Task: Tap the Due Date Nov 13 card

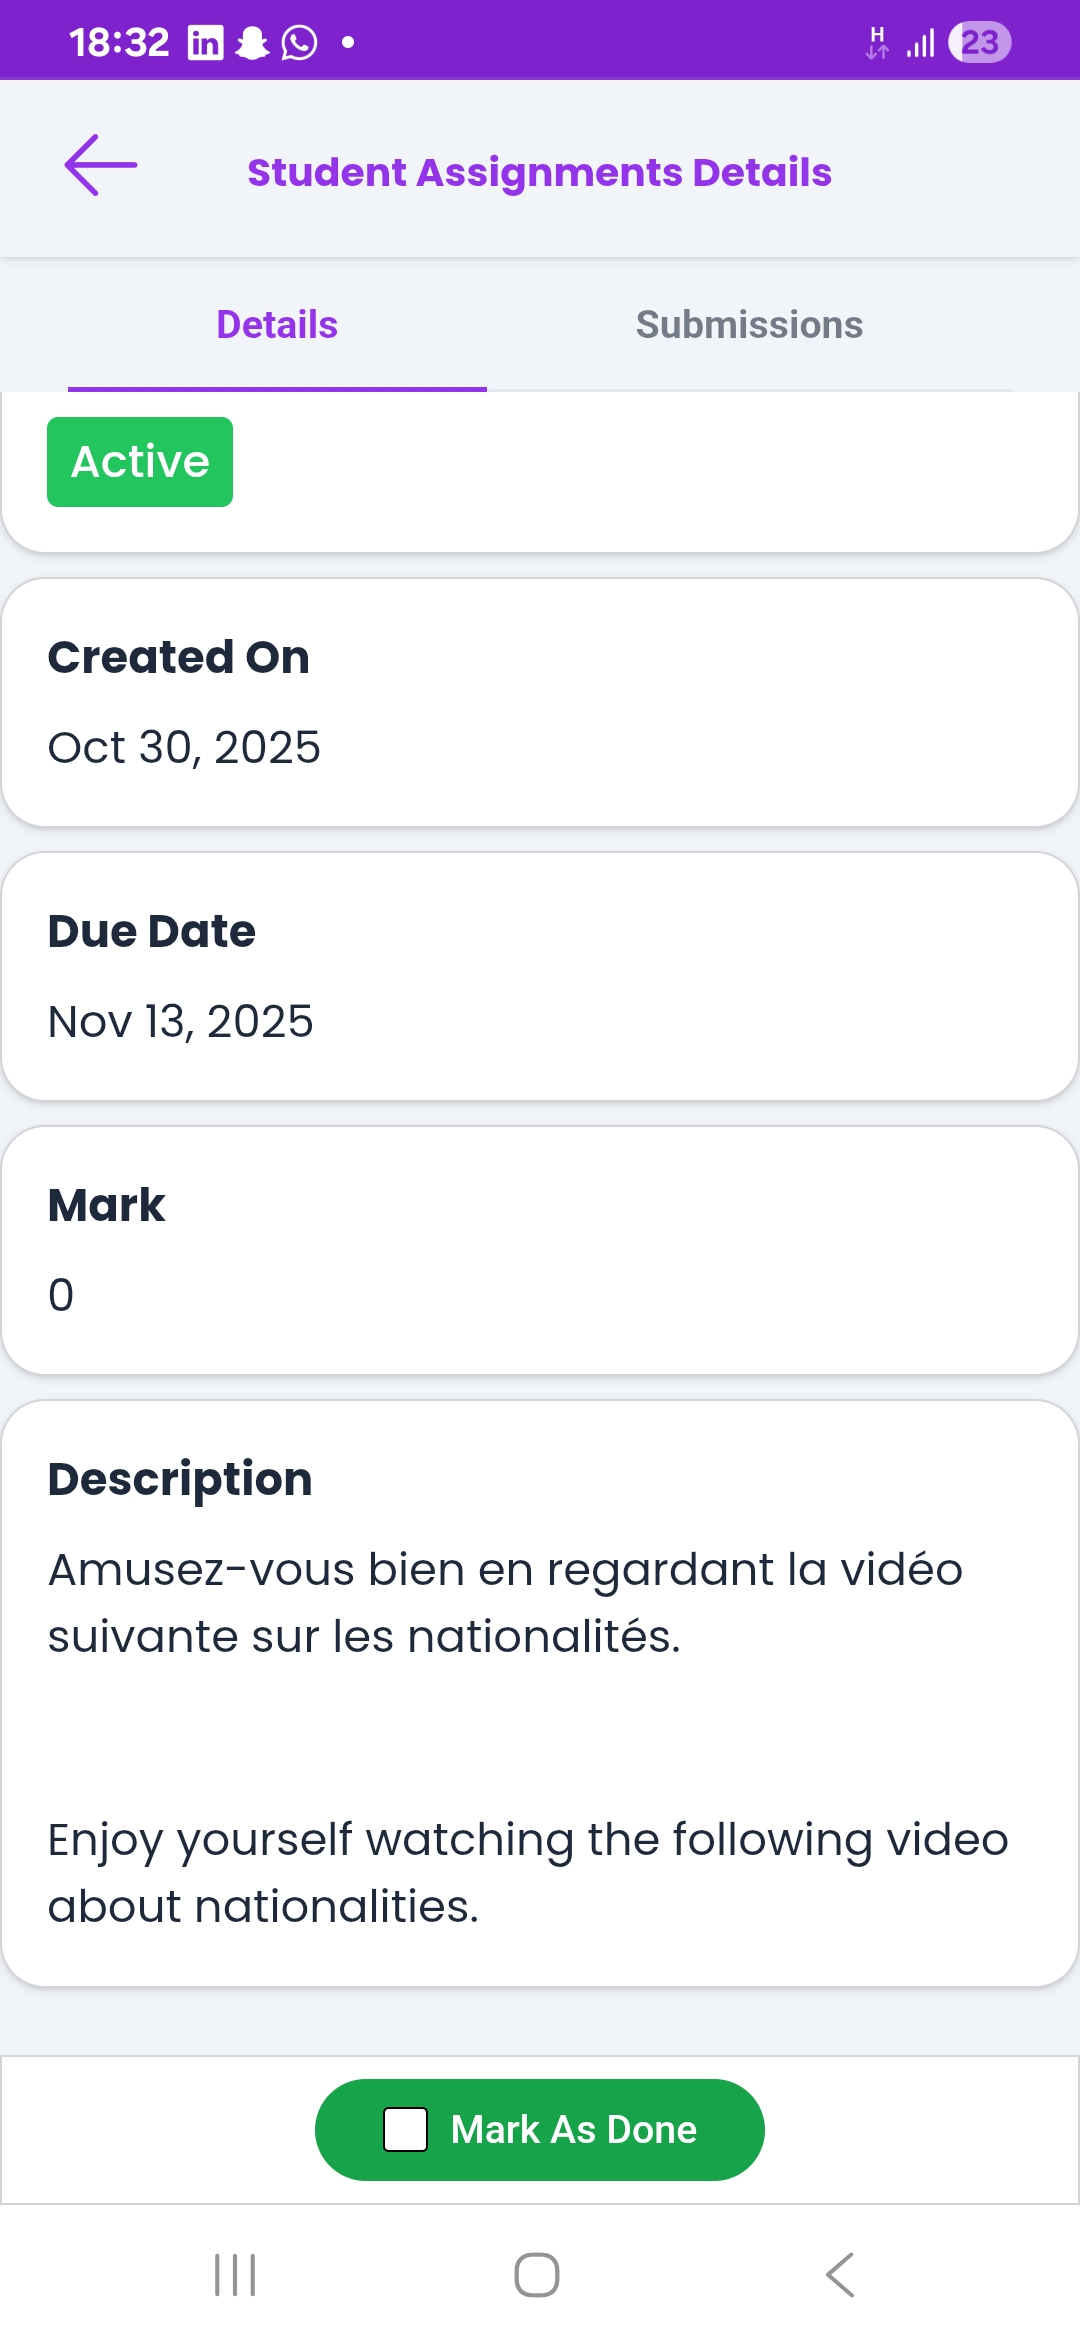Action: [x=540, y=976]
